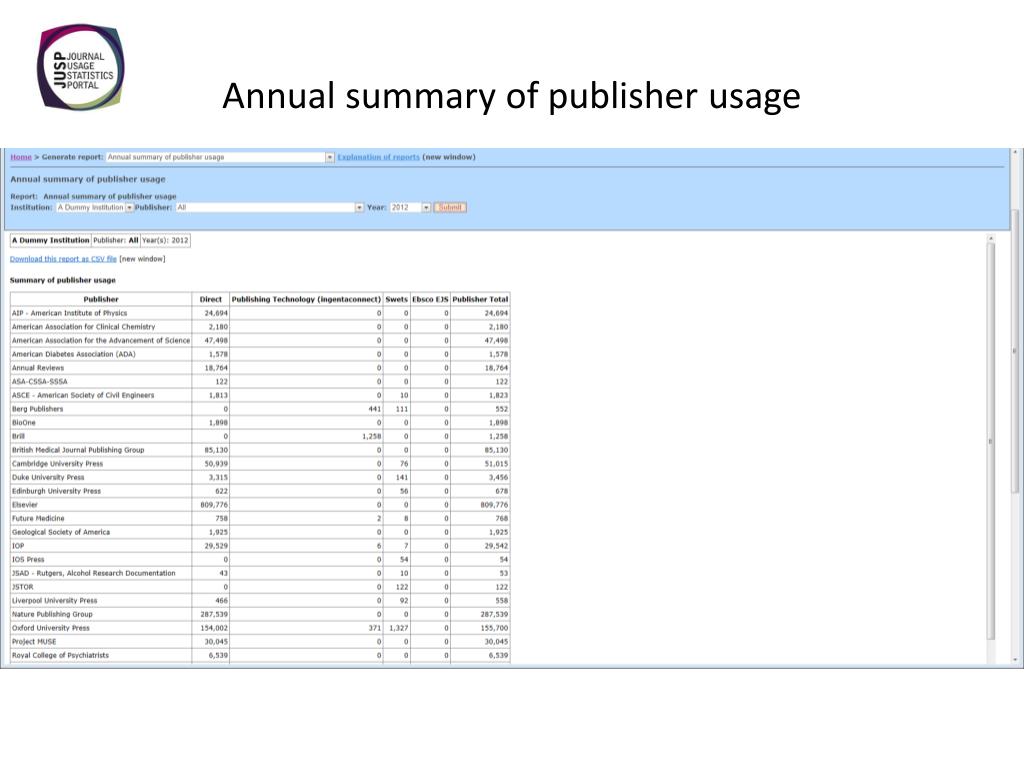Select Royal College of Psychiatrists row
Screen dimensions: 1024x768
260,656
